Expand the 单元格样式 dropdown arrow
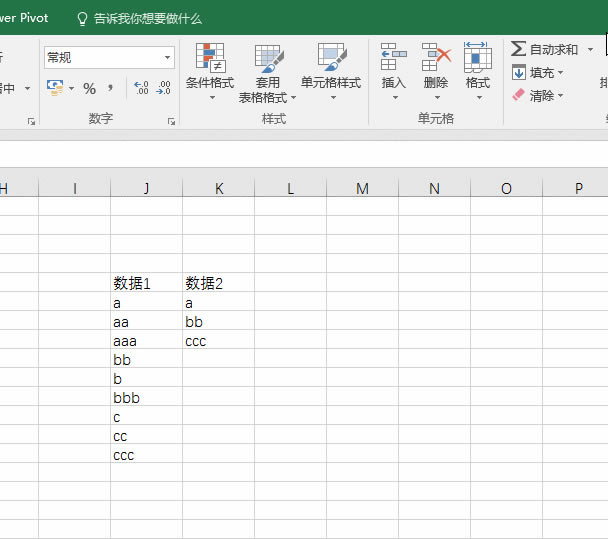The width and height of the screenshot is (608, 539). (333, 97)
